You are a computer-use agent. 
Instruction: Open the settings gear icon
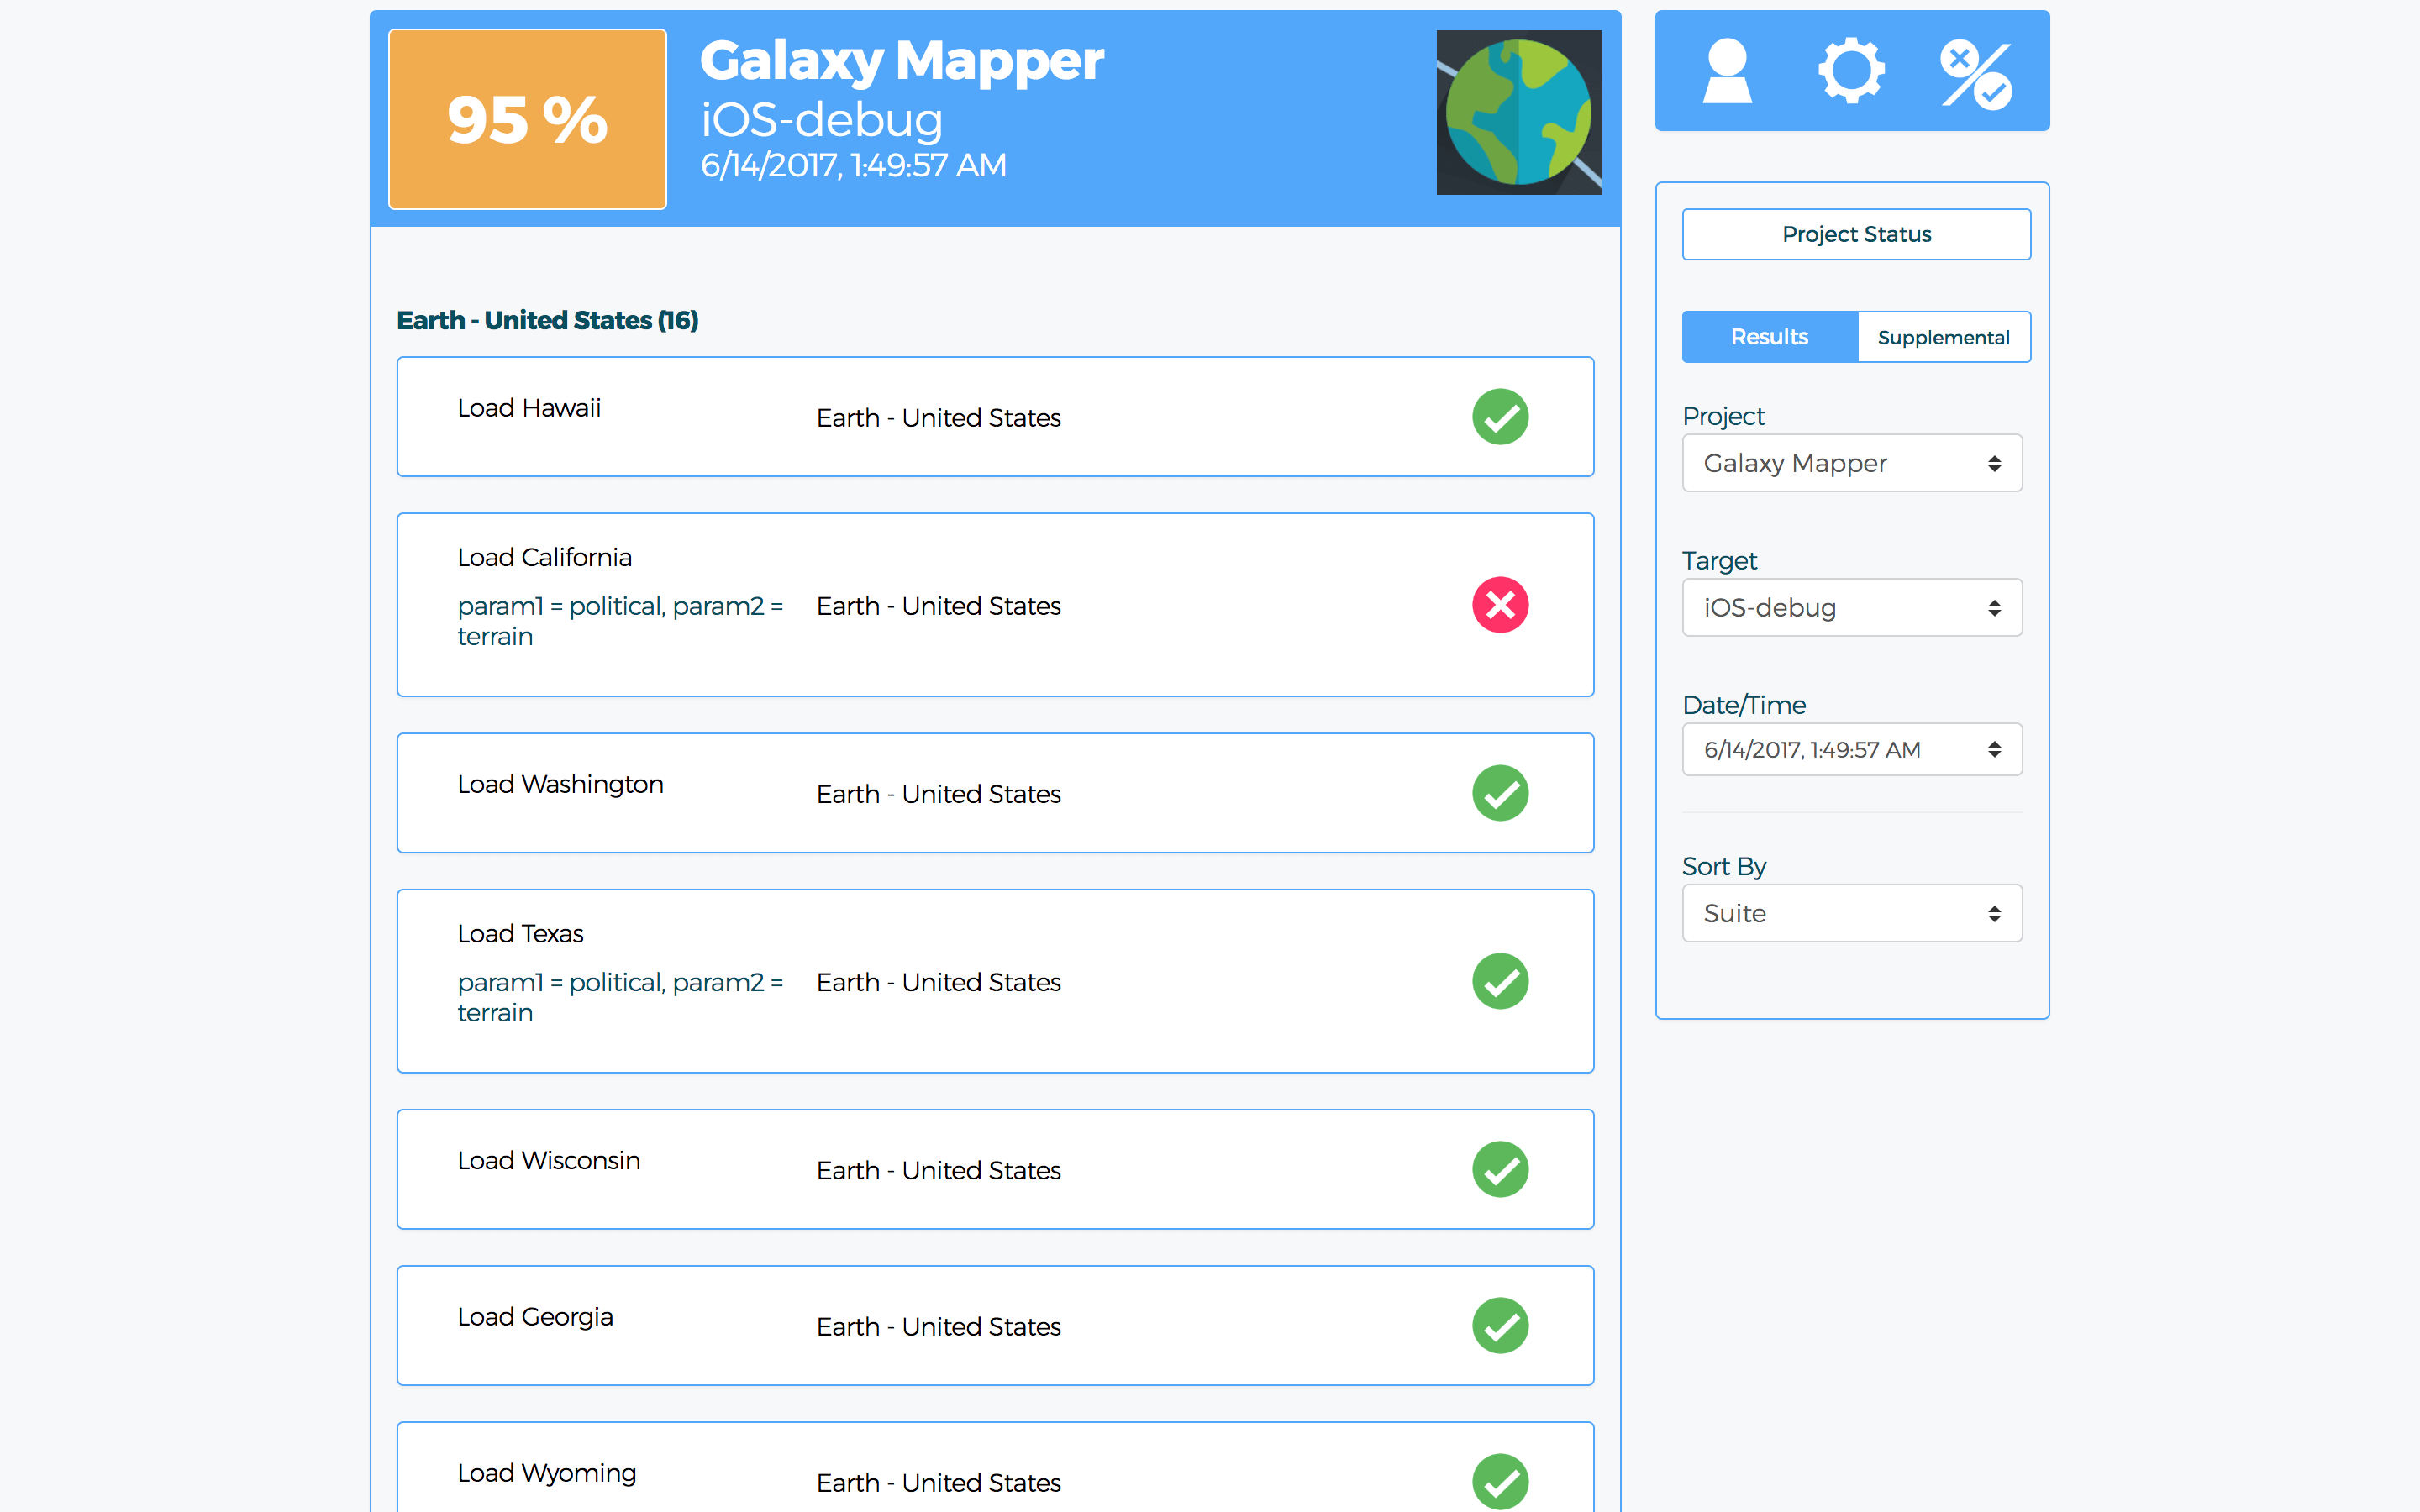1851,70
